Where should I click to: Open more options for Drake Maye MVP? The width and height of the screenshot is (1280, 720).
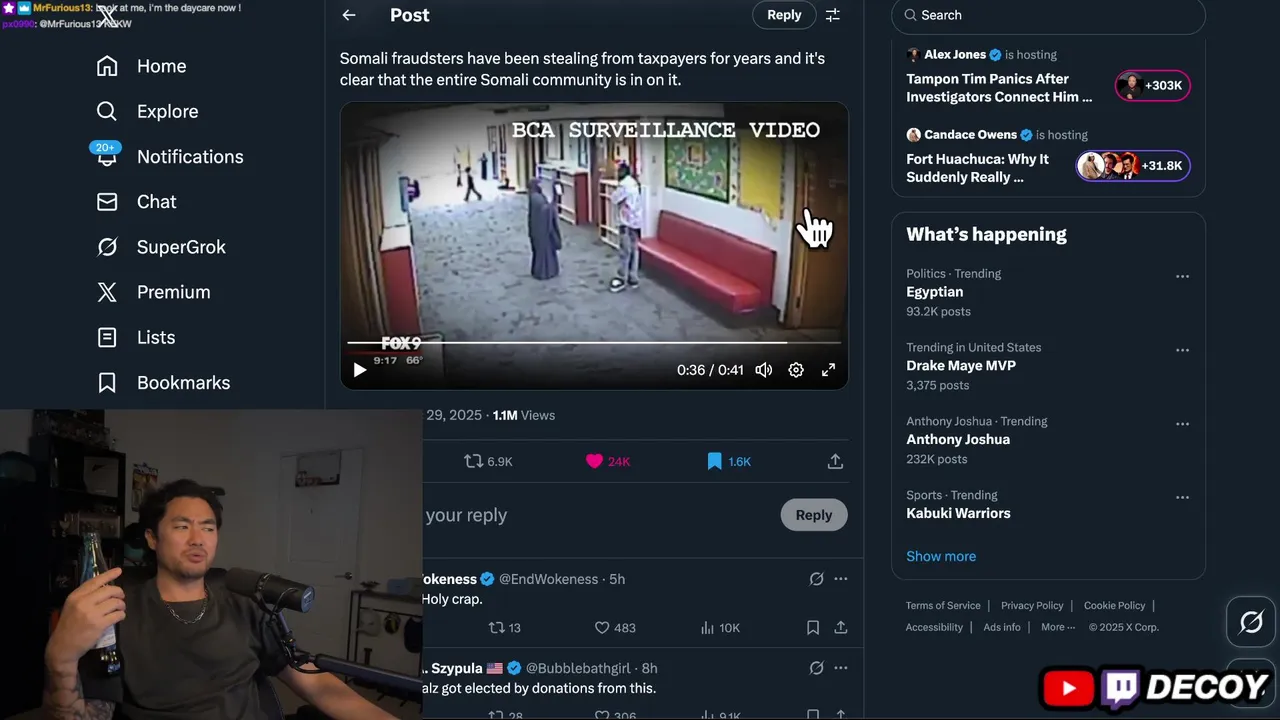click(1182, 350)
